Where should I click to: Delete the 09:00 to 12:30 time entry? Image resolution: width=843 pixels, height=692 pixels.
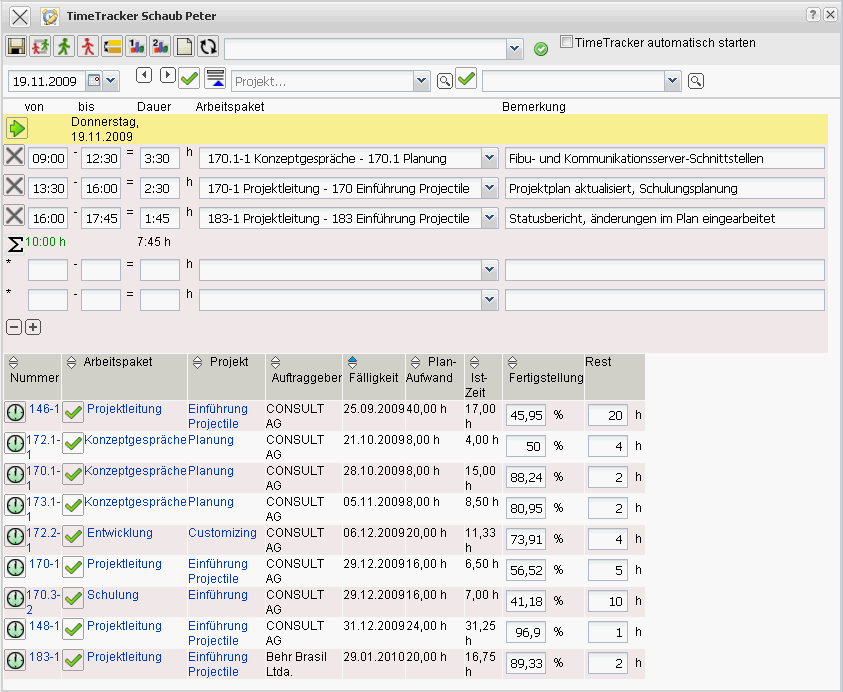coord(15,156)
